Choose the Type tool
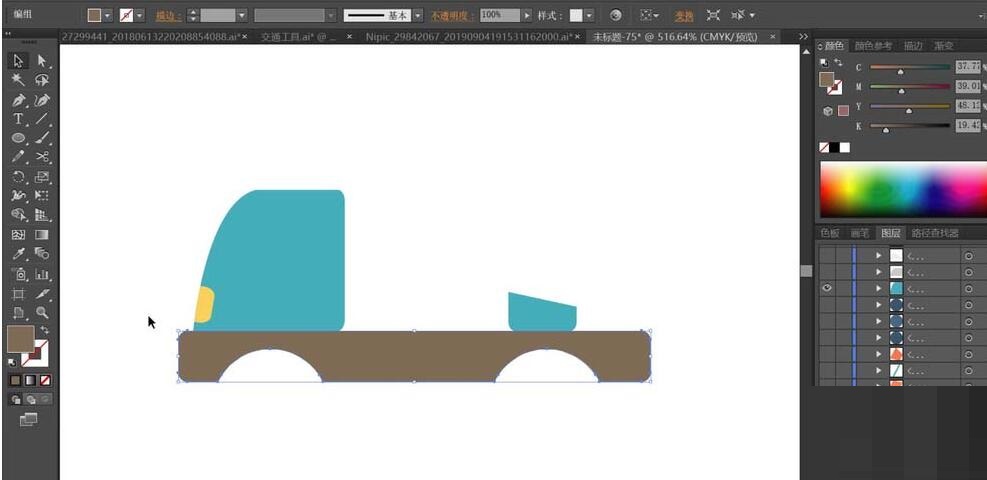The height and width of the screenshot is (480, 987). [18, 119]
